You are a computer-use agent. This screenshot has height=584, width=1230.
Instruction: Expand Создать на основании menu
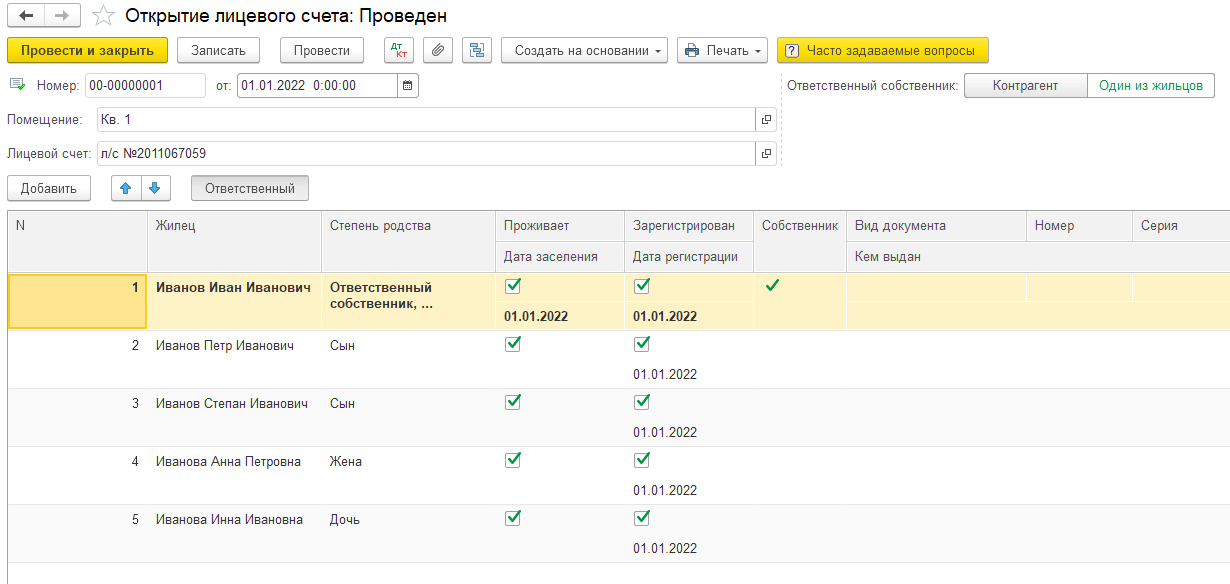coord(585,50)
